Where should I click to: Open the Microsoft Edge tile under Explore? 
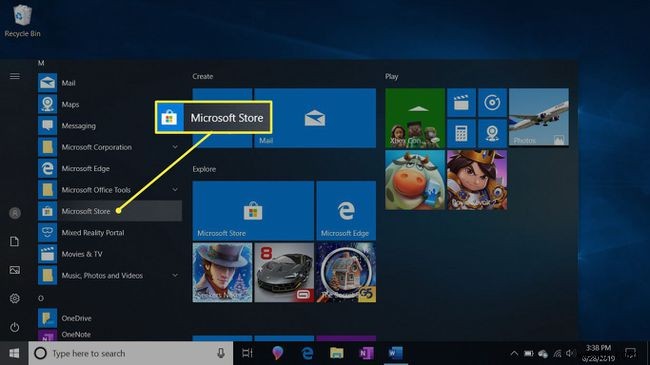[346, 211]
